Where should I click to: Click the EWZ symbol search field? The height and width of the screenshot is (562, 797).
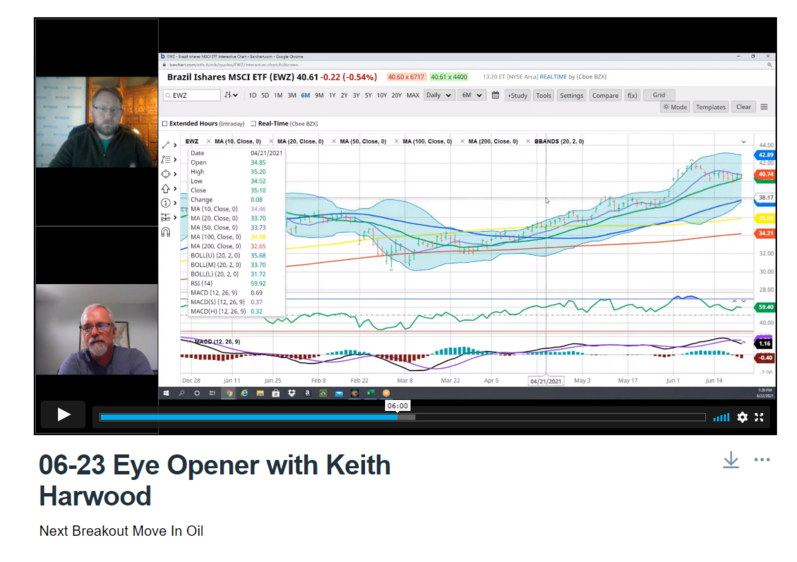pyautogui.click(x=192, y=95)
